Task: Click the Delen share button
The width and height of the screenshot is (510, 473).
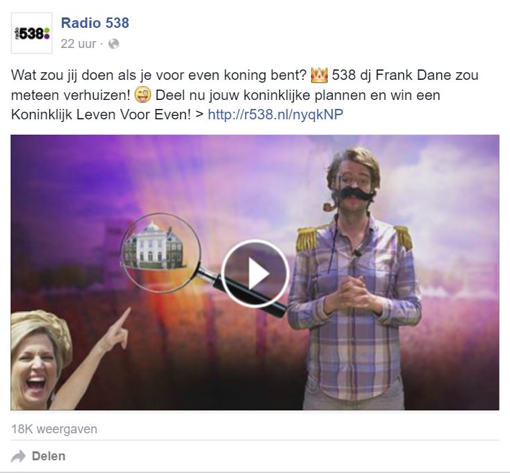Action: click(49, 456)
